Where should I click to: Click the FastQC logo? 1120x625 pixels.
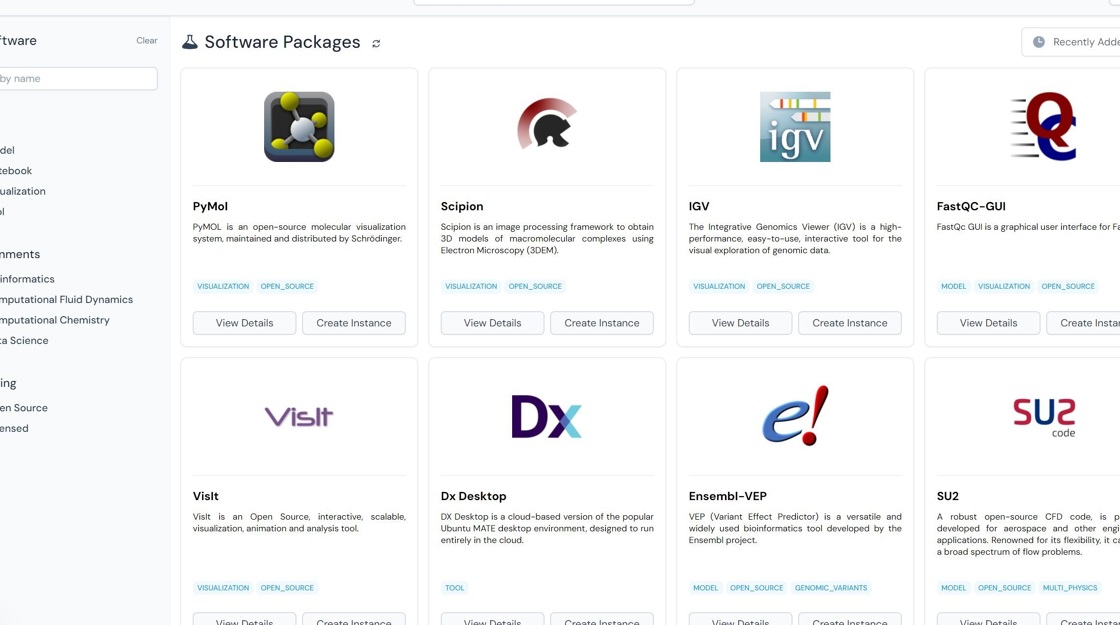1044,126
